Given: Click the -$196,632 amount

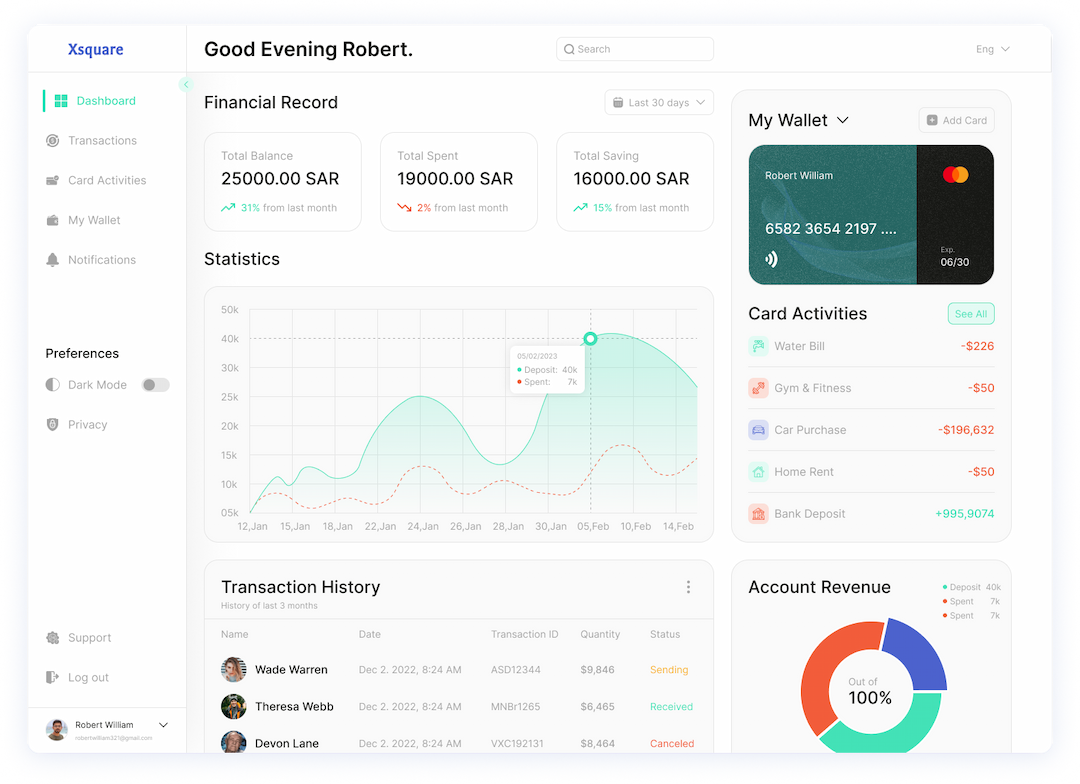Looking at the screenshot, I should (966, 430).
